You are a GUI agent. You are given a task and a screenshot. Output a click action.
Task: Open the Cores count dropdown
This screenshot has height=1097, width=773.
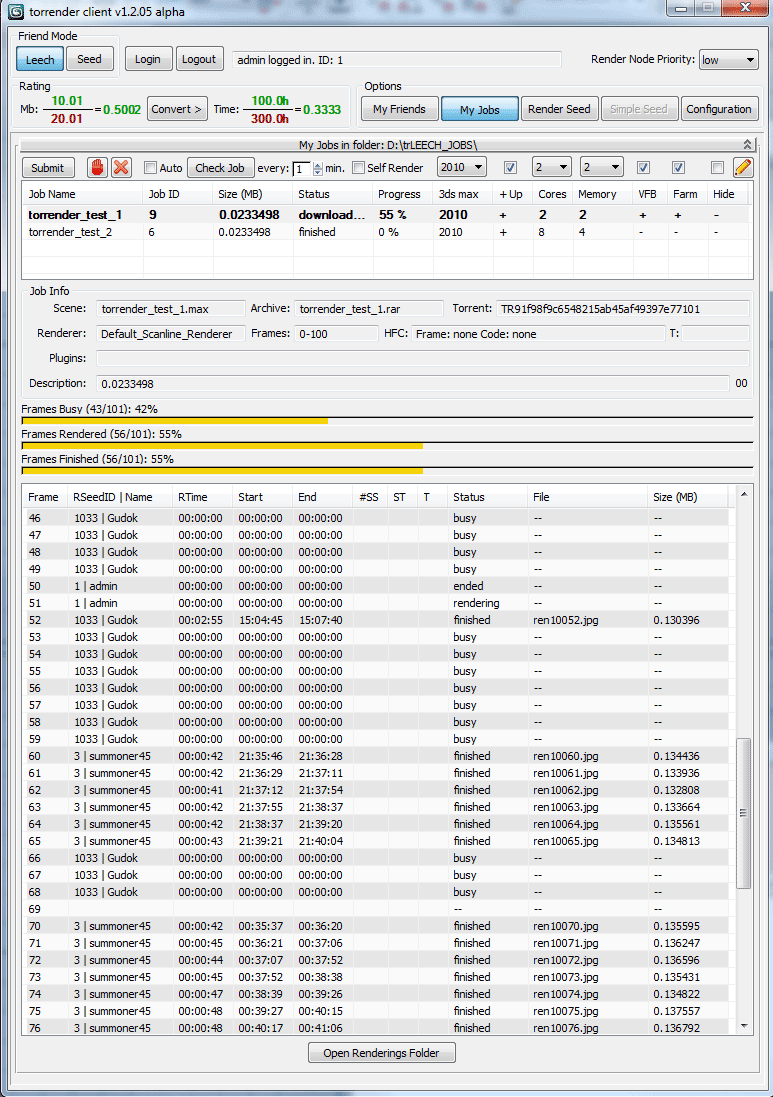[551, 167]
